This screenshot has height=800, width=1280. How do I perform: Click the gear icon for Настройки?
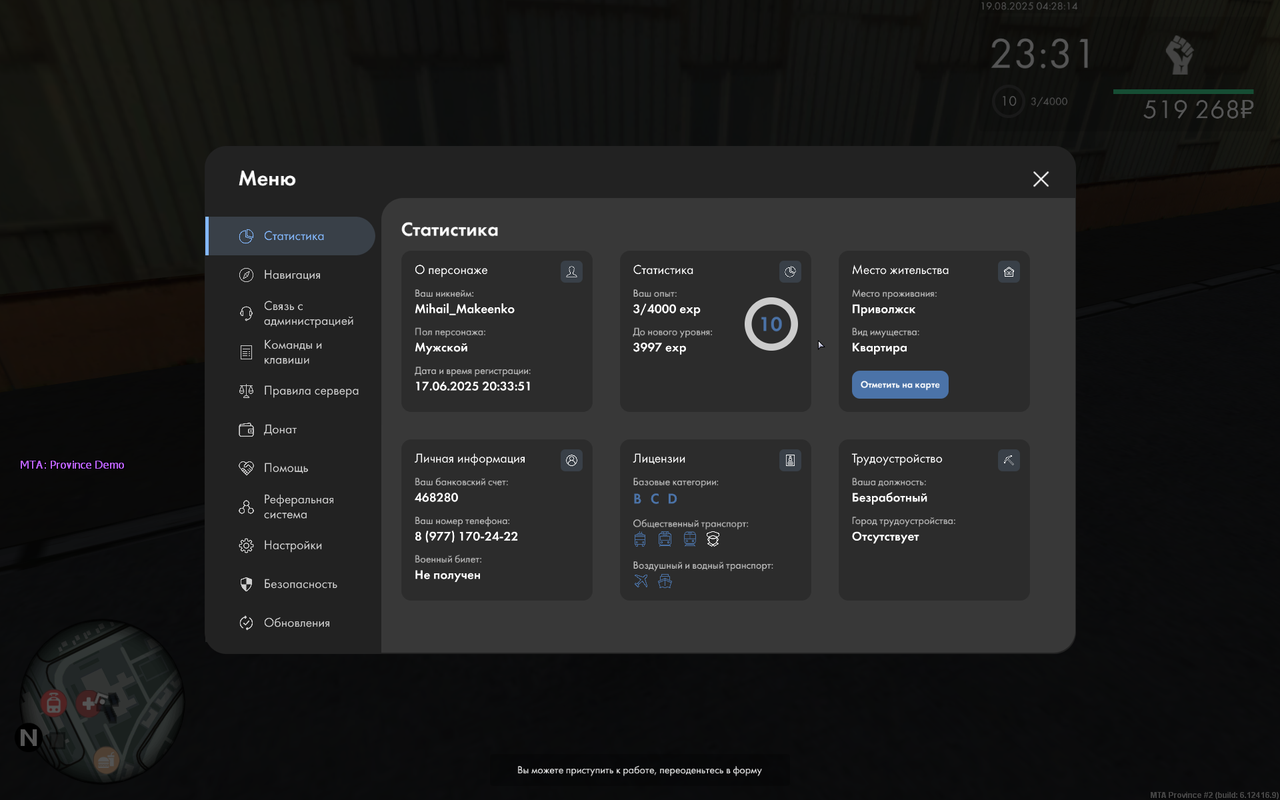pos(246,546)
